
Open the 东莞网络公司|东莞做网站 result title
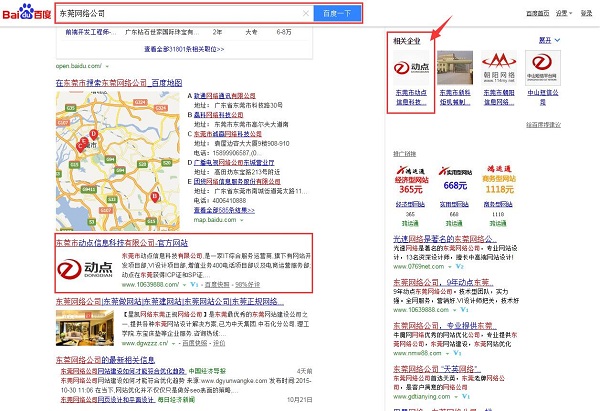170,302
